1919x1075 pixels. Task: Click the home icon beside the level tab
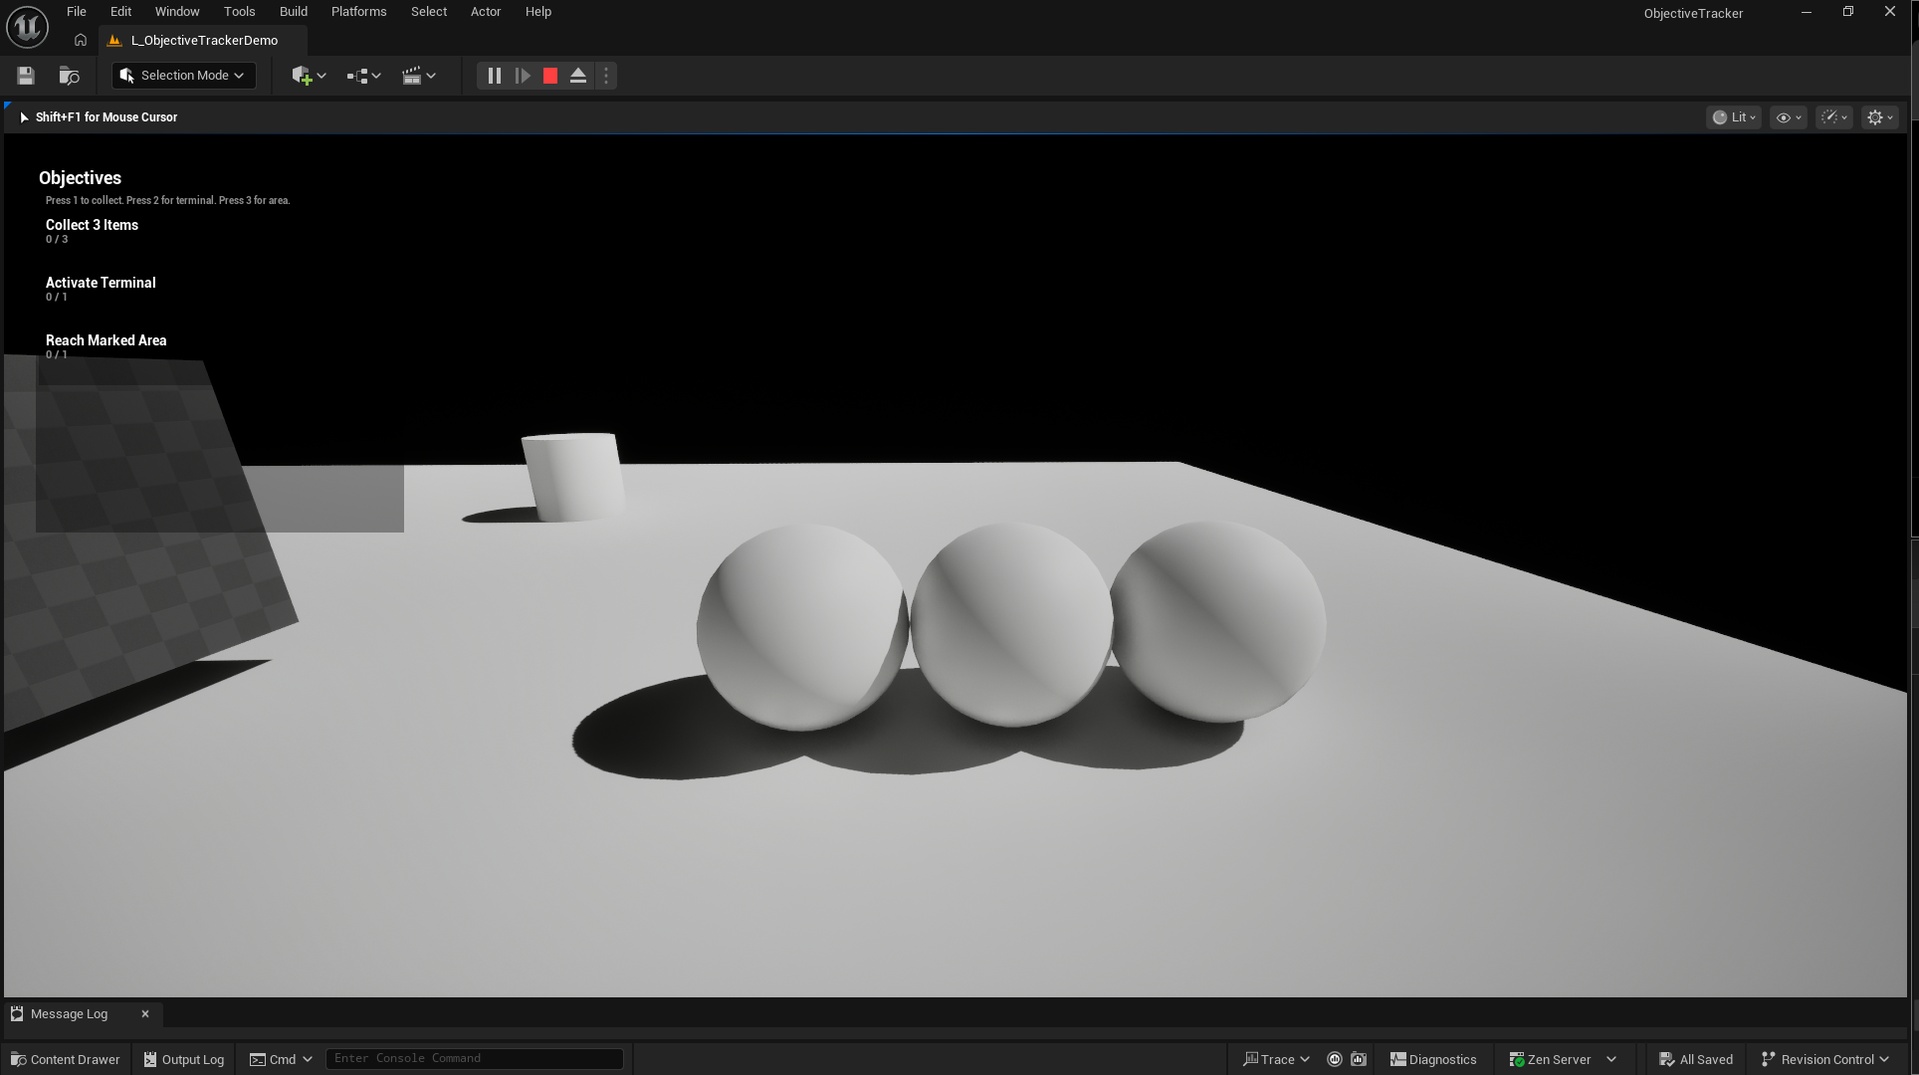(x=80, y=40)
